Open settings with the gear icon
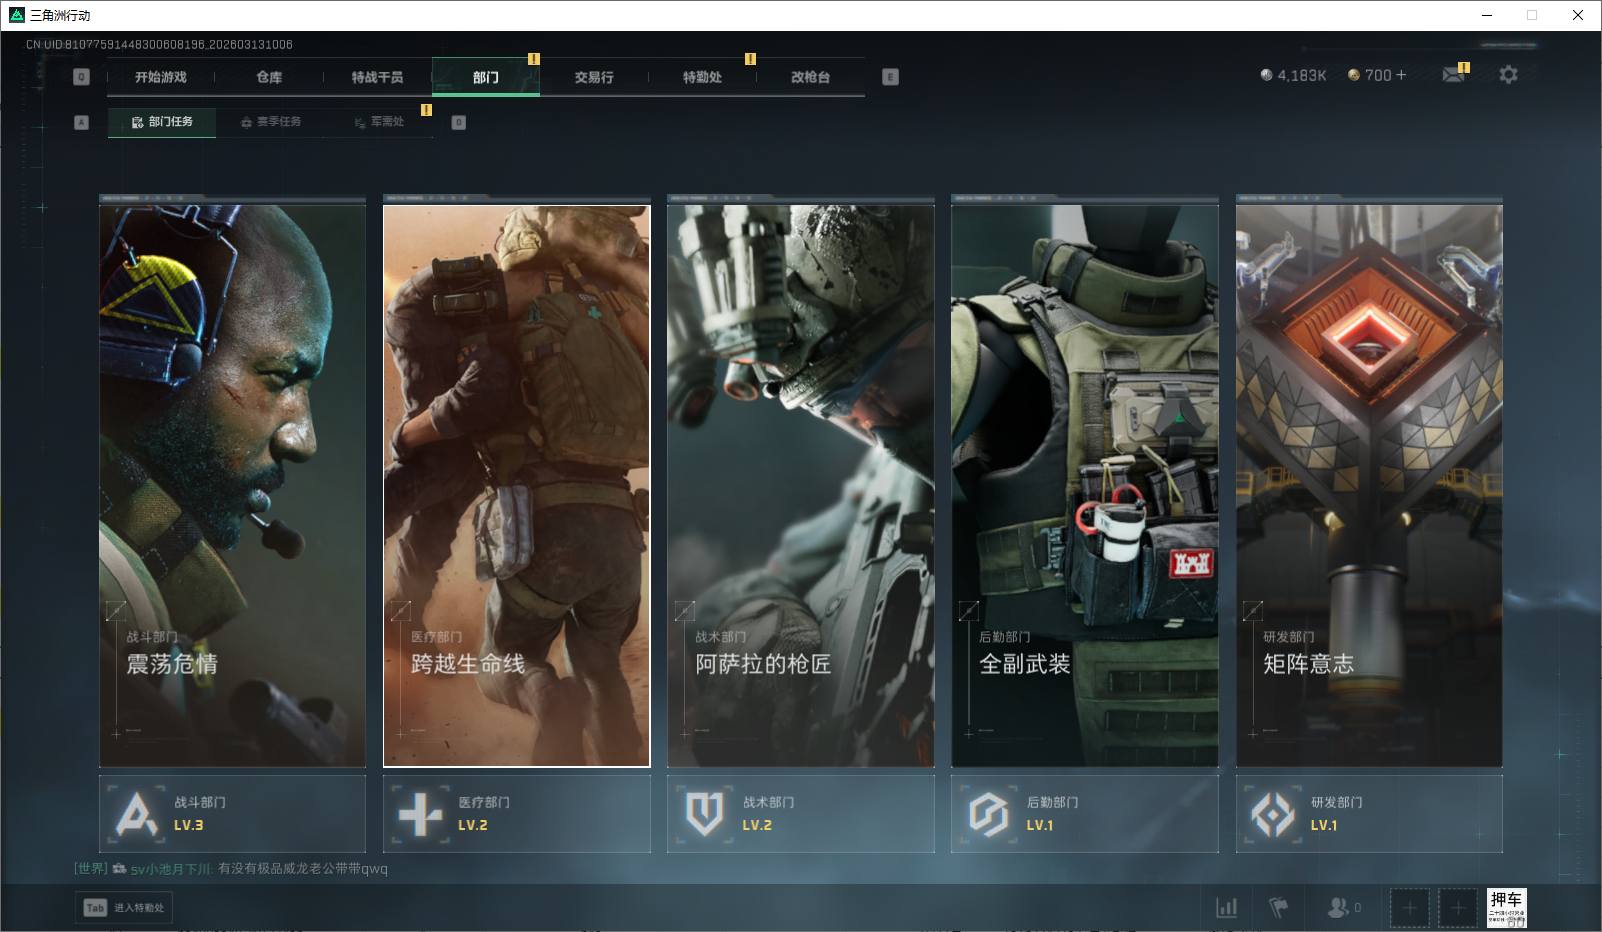 (1508, 75)
